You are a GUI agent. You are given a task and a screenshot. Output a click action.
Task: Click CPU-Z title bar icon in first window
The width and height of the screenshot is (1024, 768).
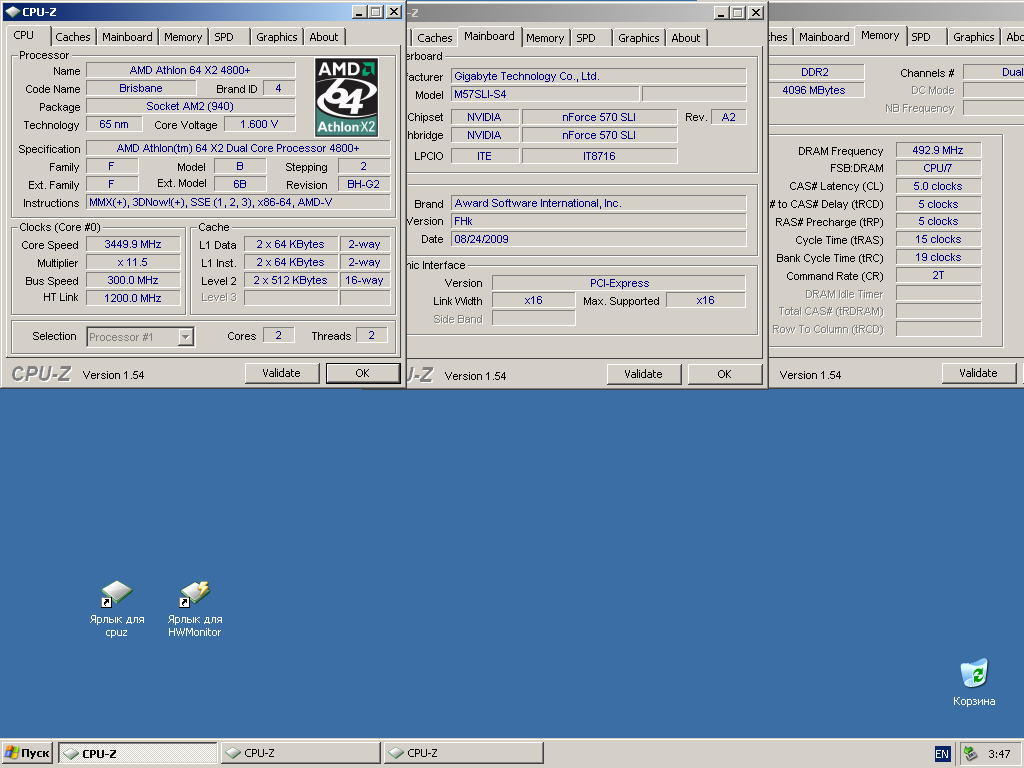tap(12, 12)
